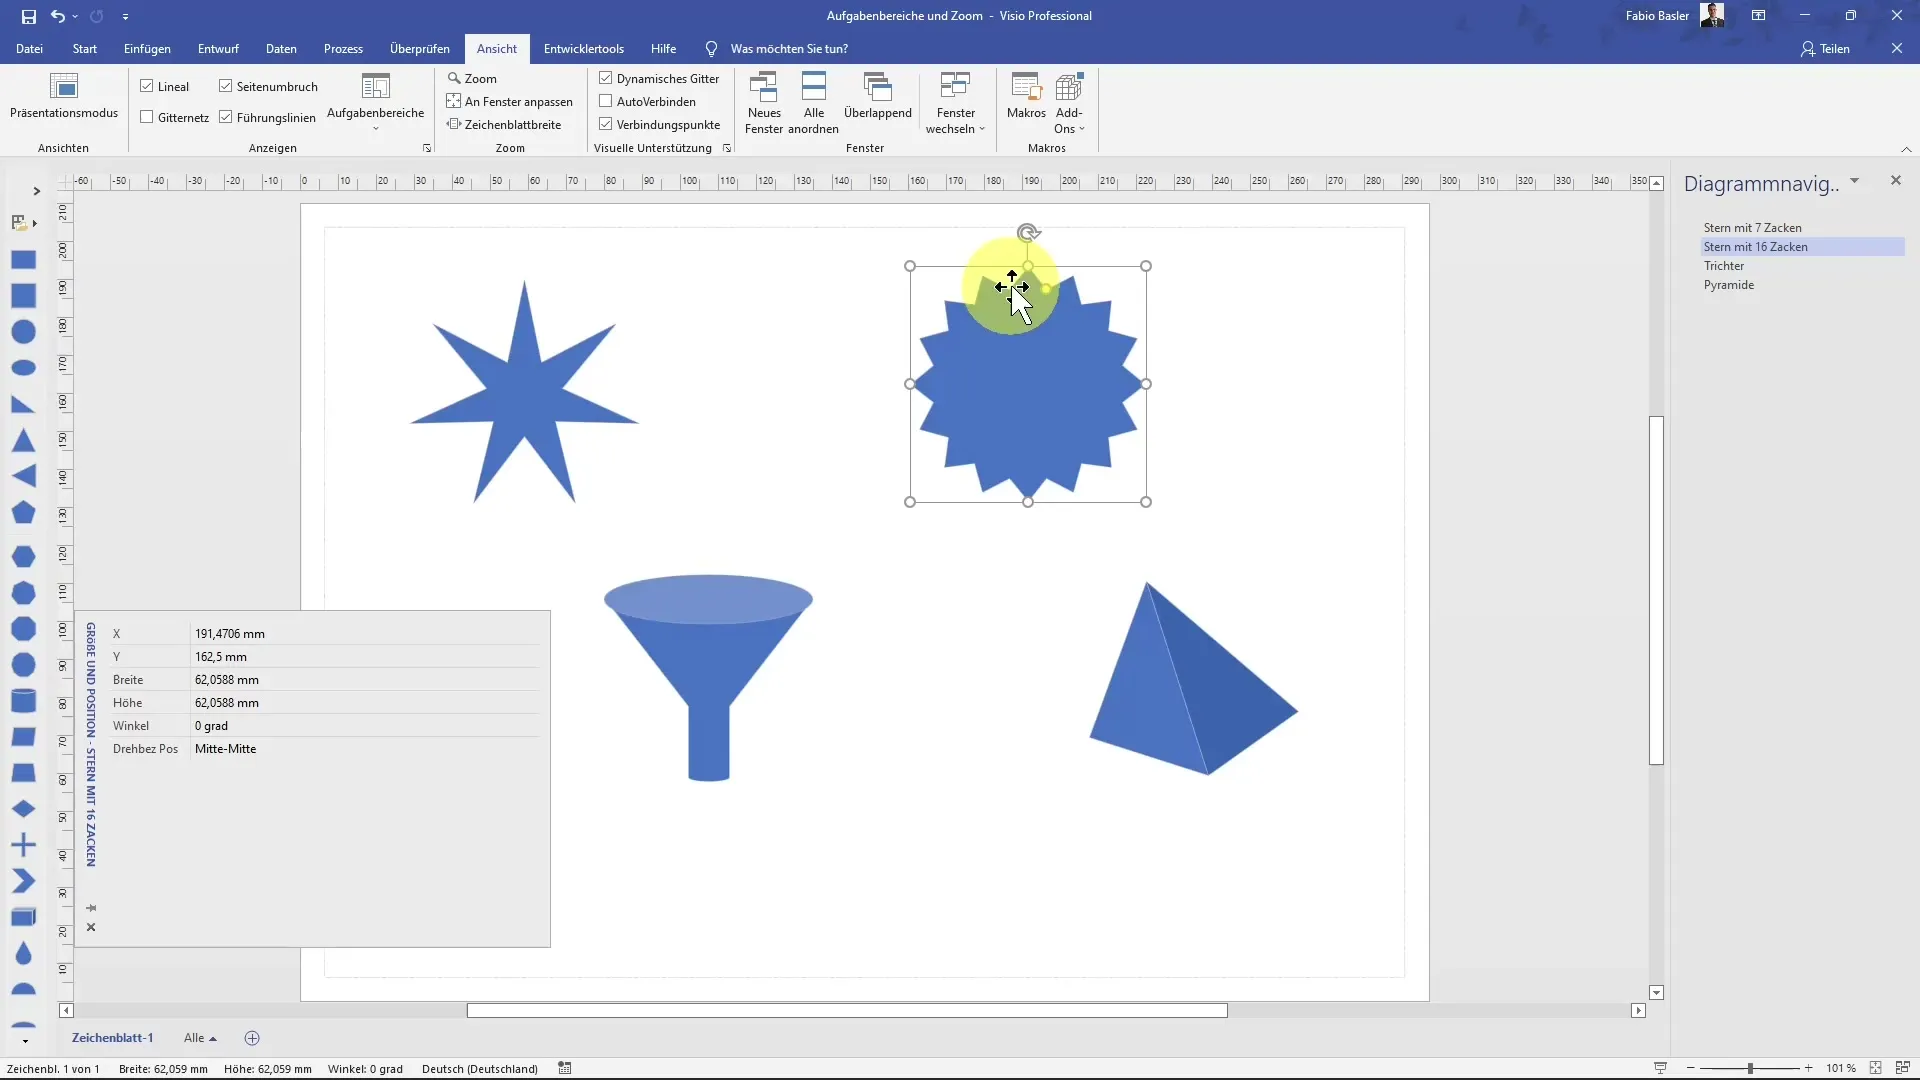Open Diagrammnavigation pane options dropdown
The image size is (1920, 1080).
click(x=1854, y=181)
